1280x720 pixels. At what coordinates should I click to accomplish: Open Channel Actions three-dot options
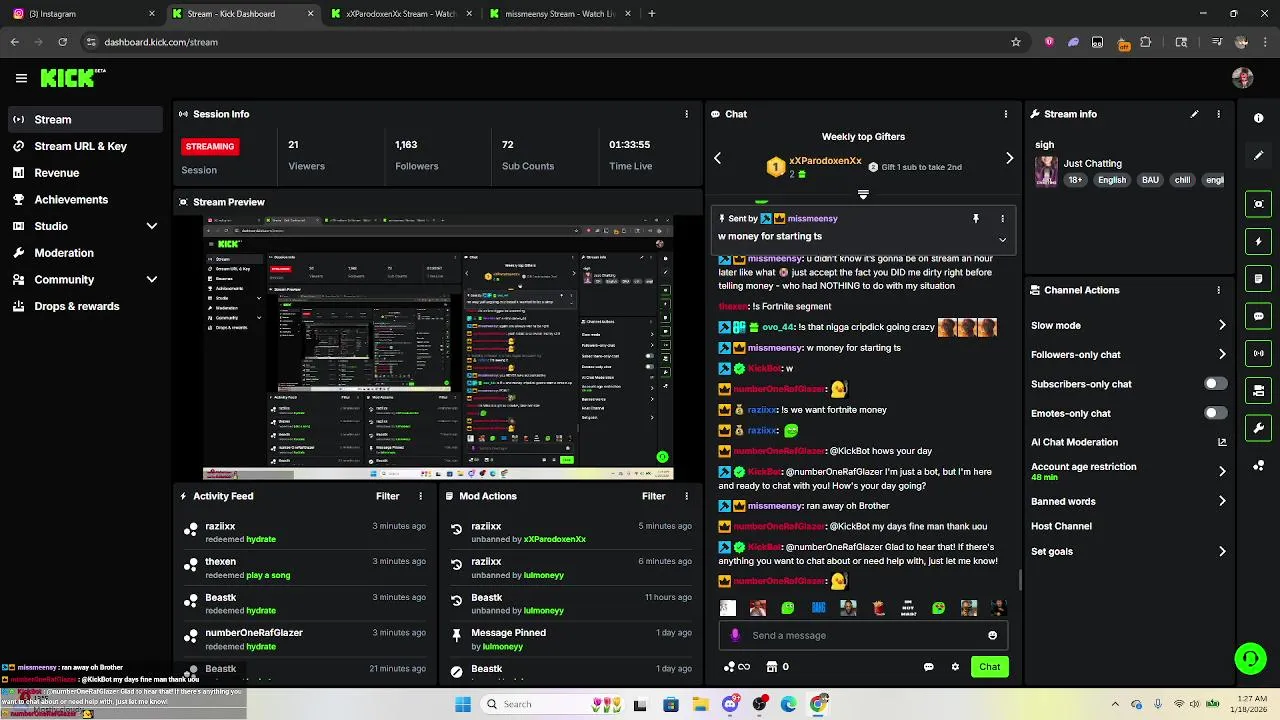tap(1218, 290)
